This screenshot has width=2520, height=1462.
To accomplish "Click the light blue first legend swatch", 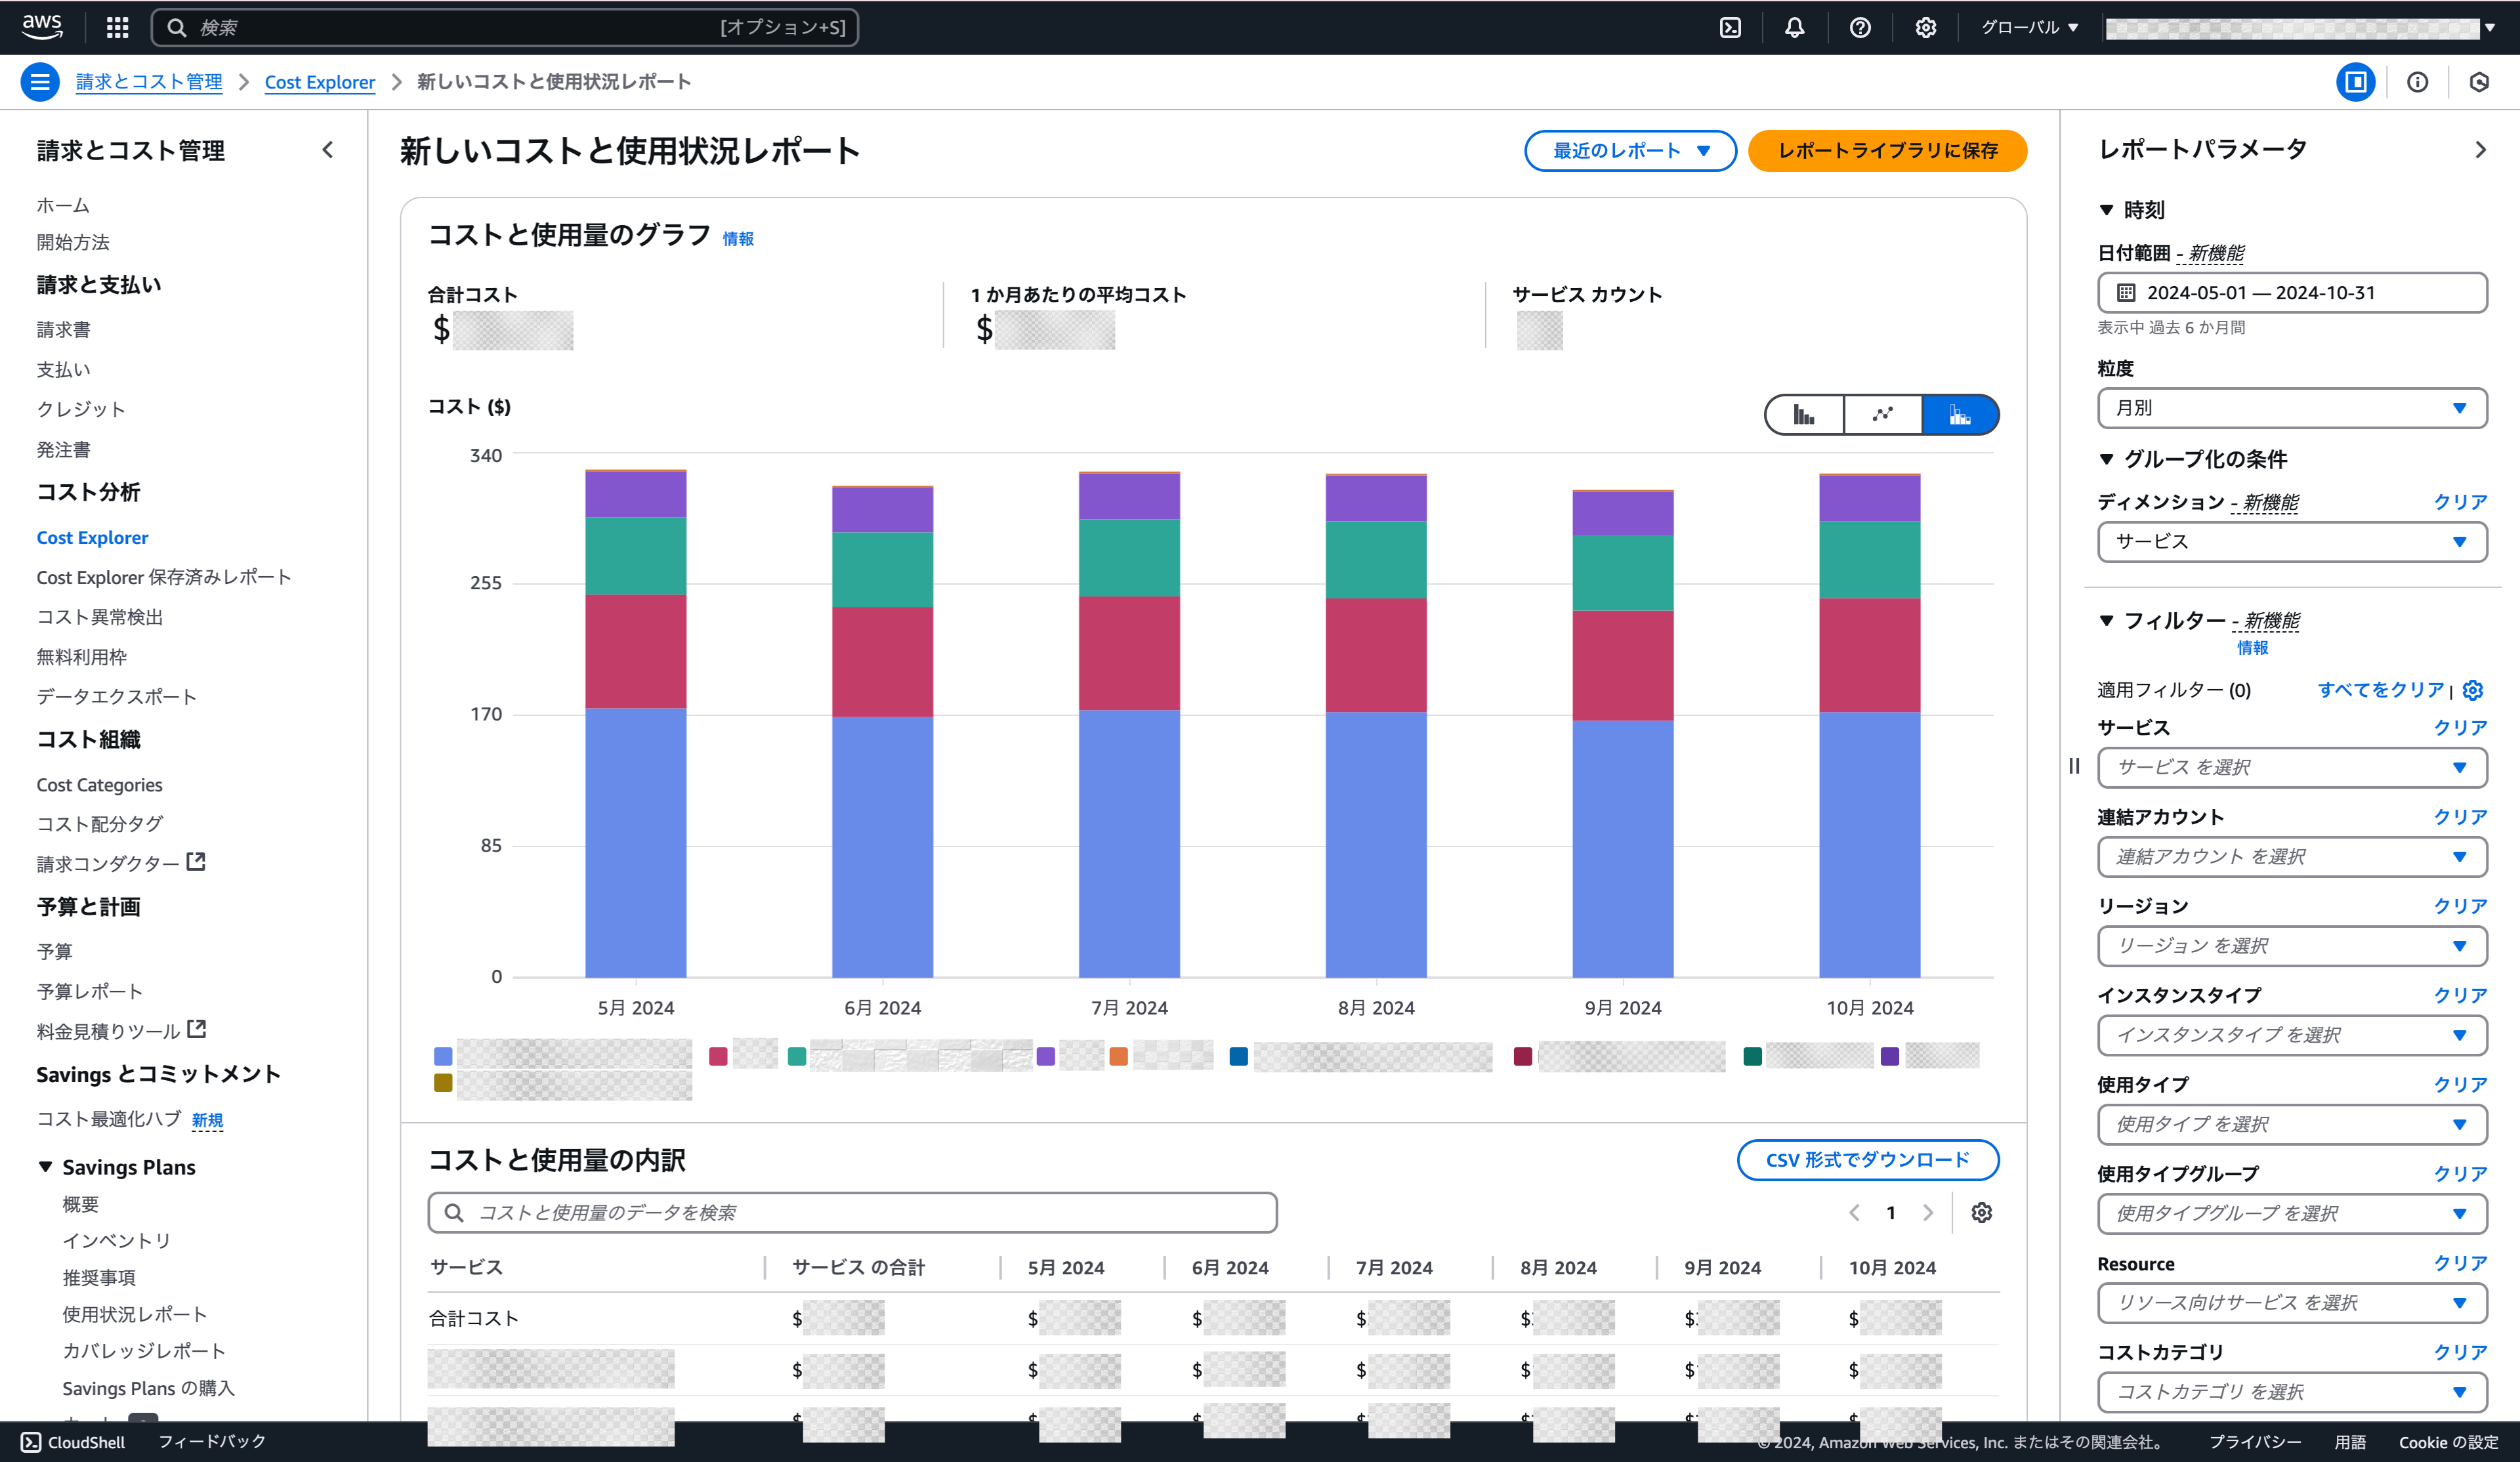I will (x=443, y=1056).
